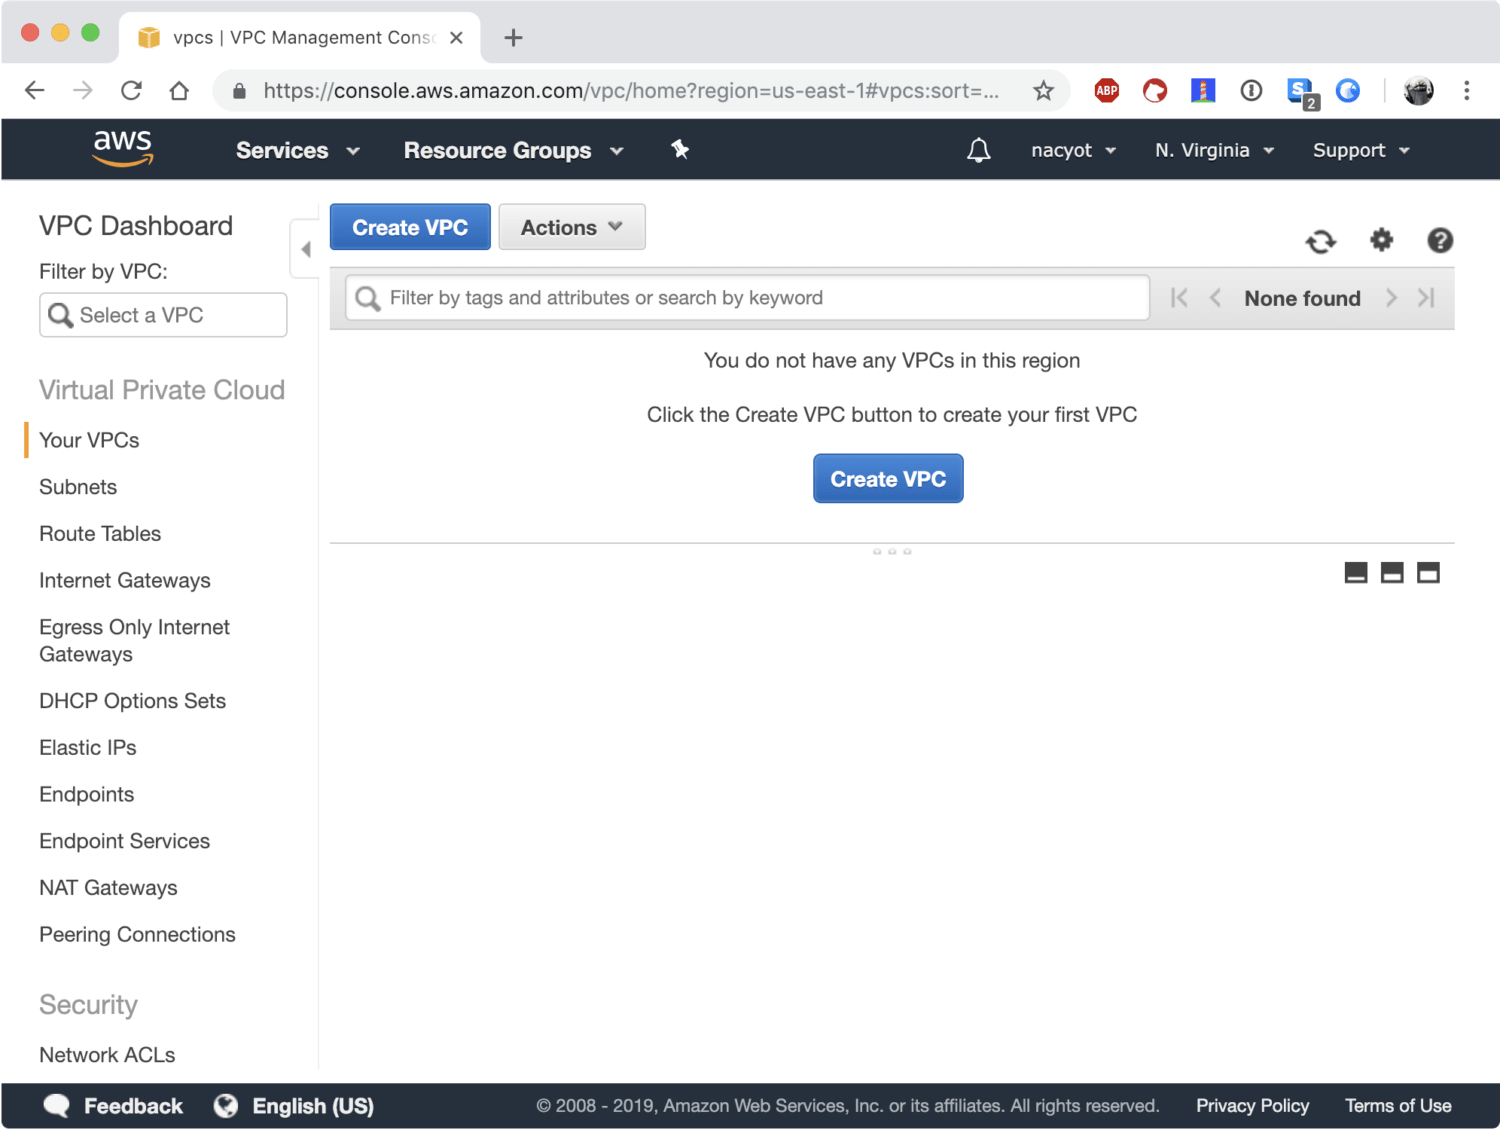Minimize the details pane layout icon
1500x1130 pixels.
(1356, 573)
